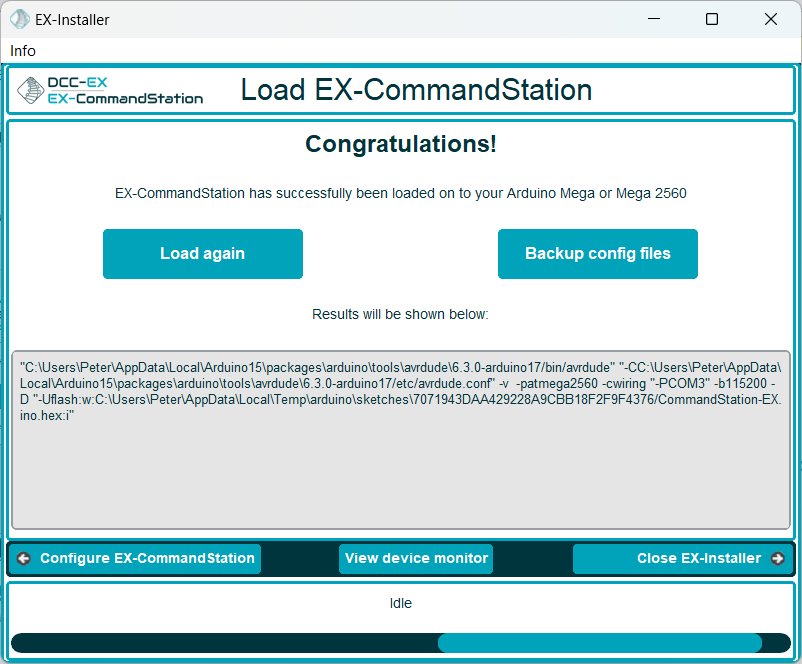Click the DCC-EX EX-CommandStation logo

111,91
